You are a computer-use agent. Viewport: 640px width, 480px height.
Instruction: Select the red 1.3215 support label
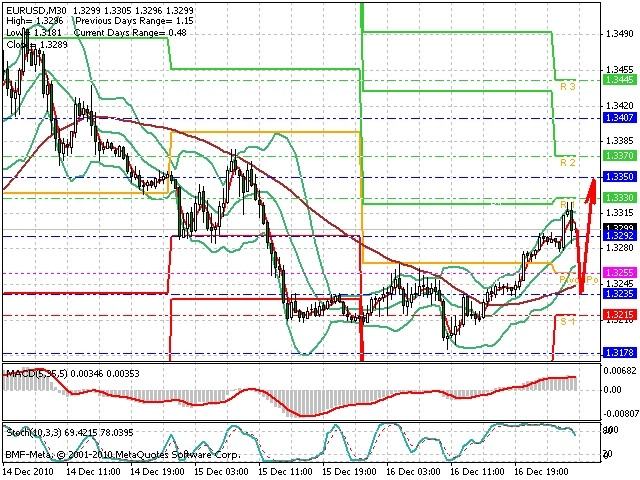coord(620,314)
